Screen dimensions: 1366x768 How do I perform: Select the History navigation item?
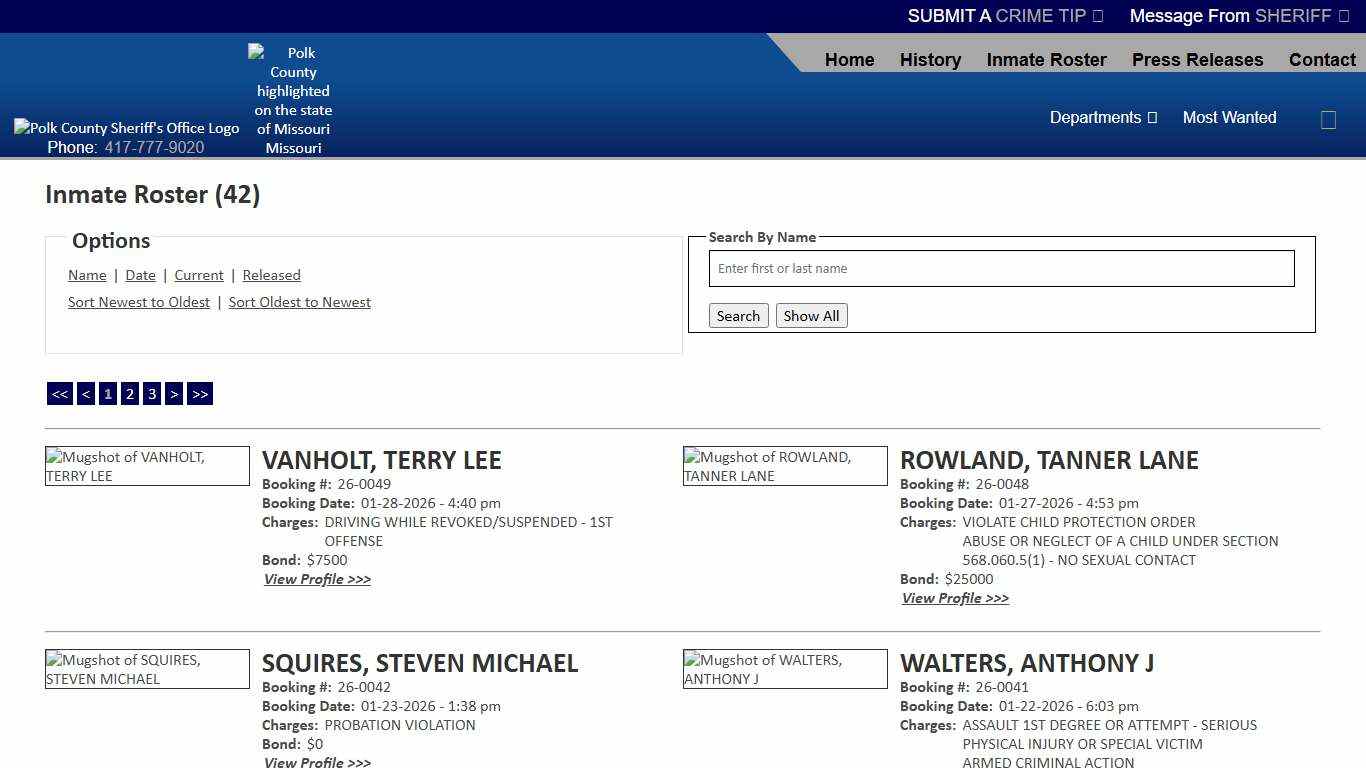click(x=930, y=59)
